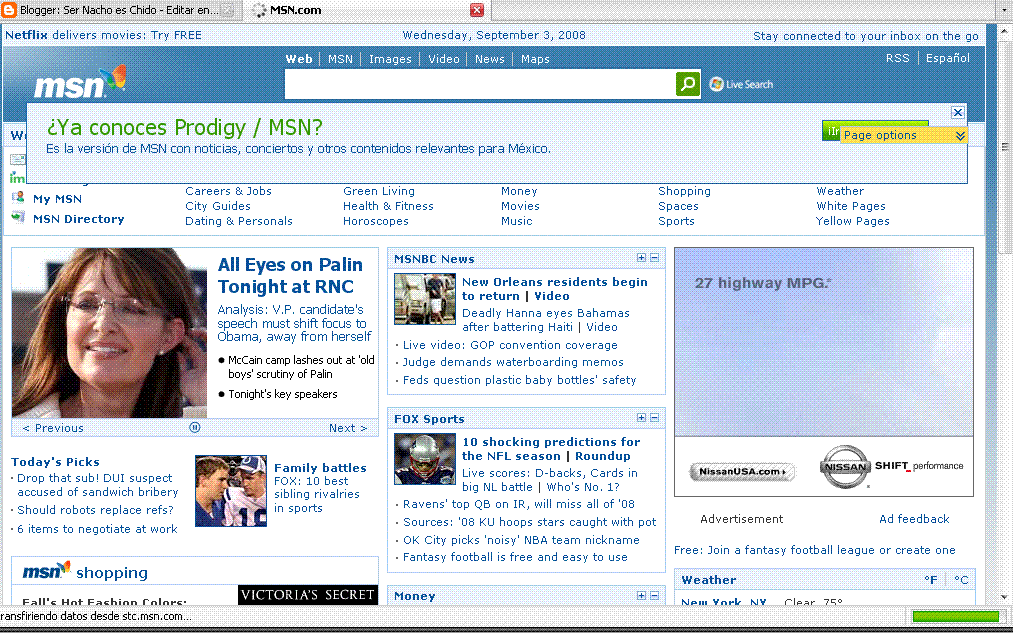This screenshot has height=633, width=1014.
Task: Expand the Money panel
Action: [x=640, y=596]
